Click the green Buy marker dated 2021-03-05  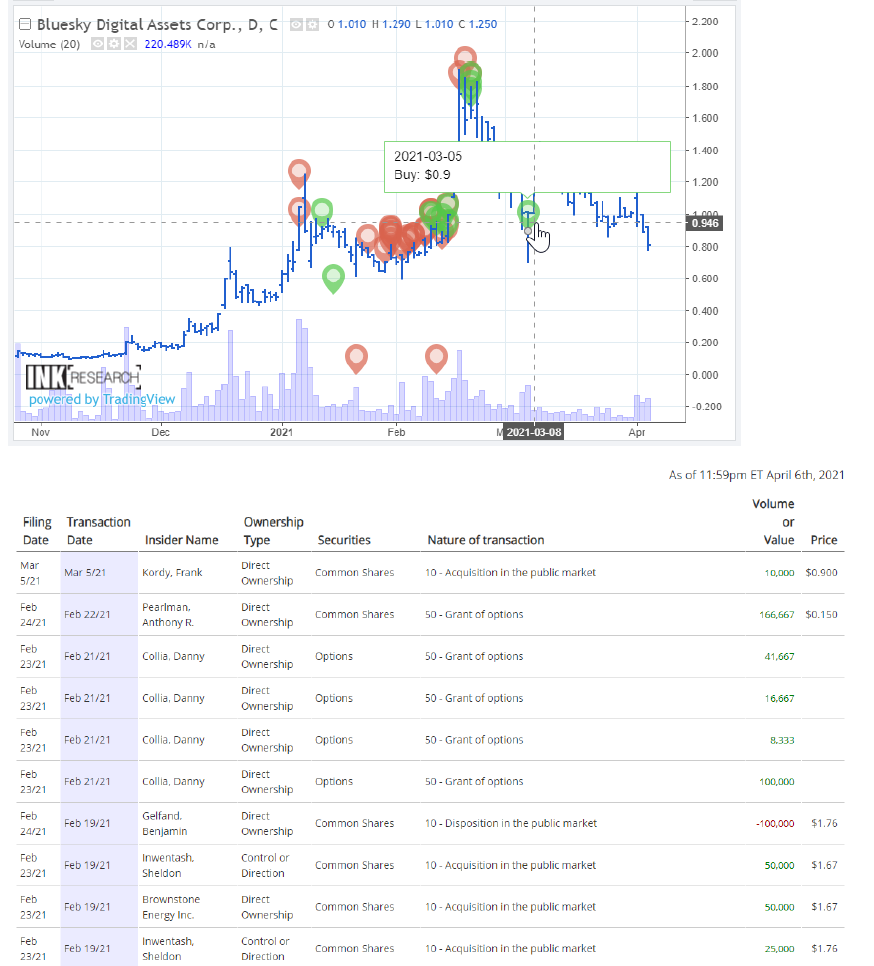click(x=527, y=212)
